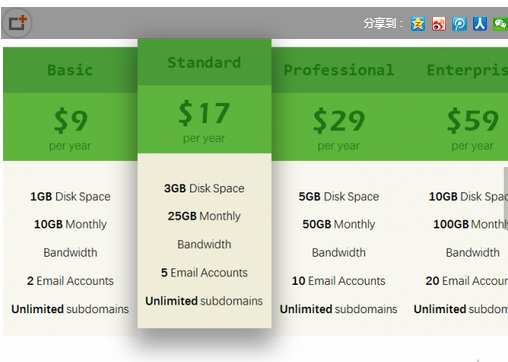The image size is (508, 362).
Task: Click the 5 Email Accounts line
Action: [x=204, y=273]
